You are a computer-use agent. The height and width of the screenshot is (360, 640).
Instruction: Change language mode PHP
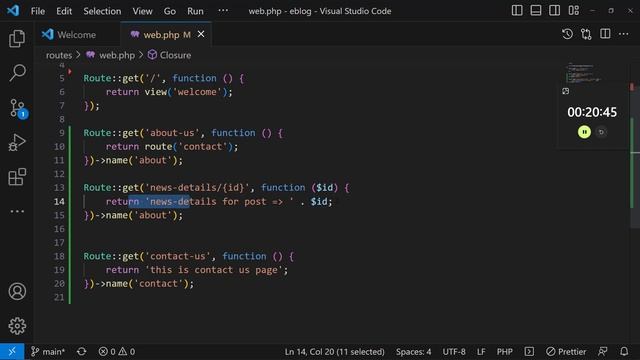(x=504, y=351)
